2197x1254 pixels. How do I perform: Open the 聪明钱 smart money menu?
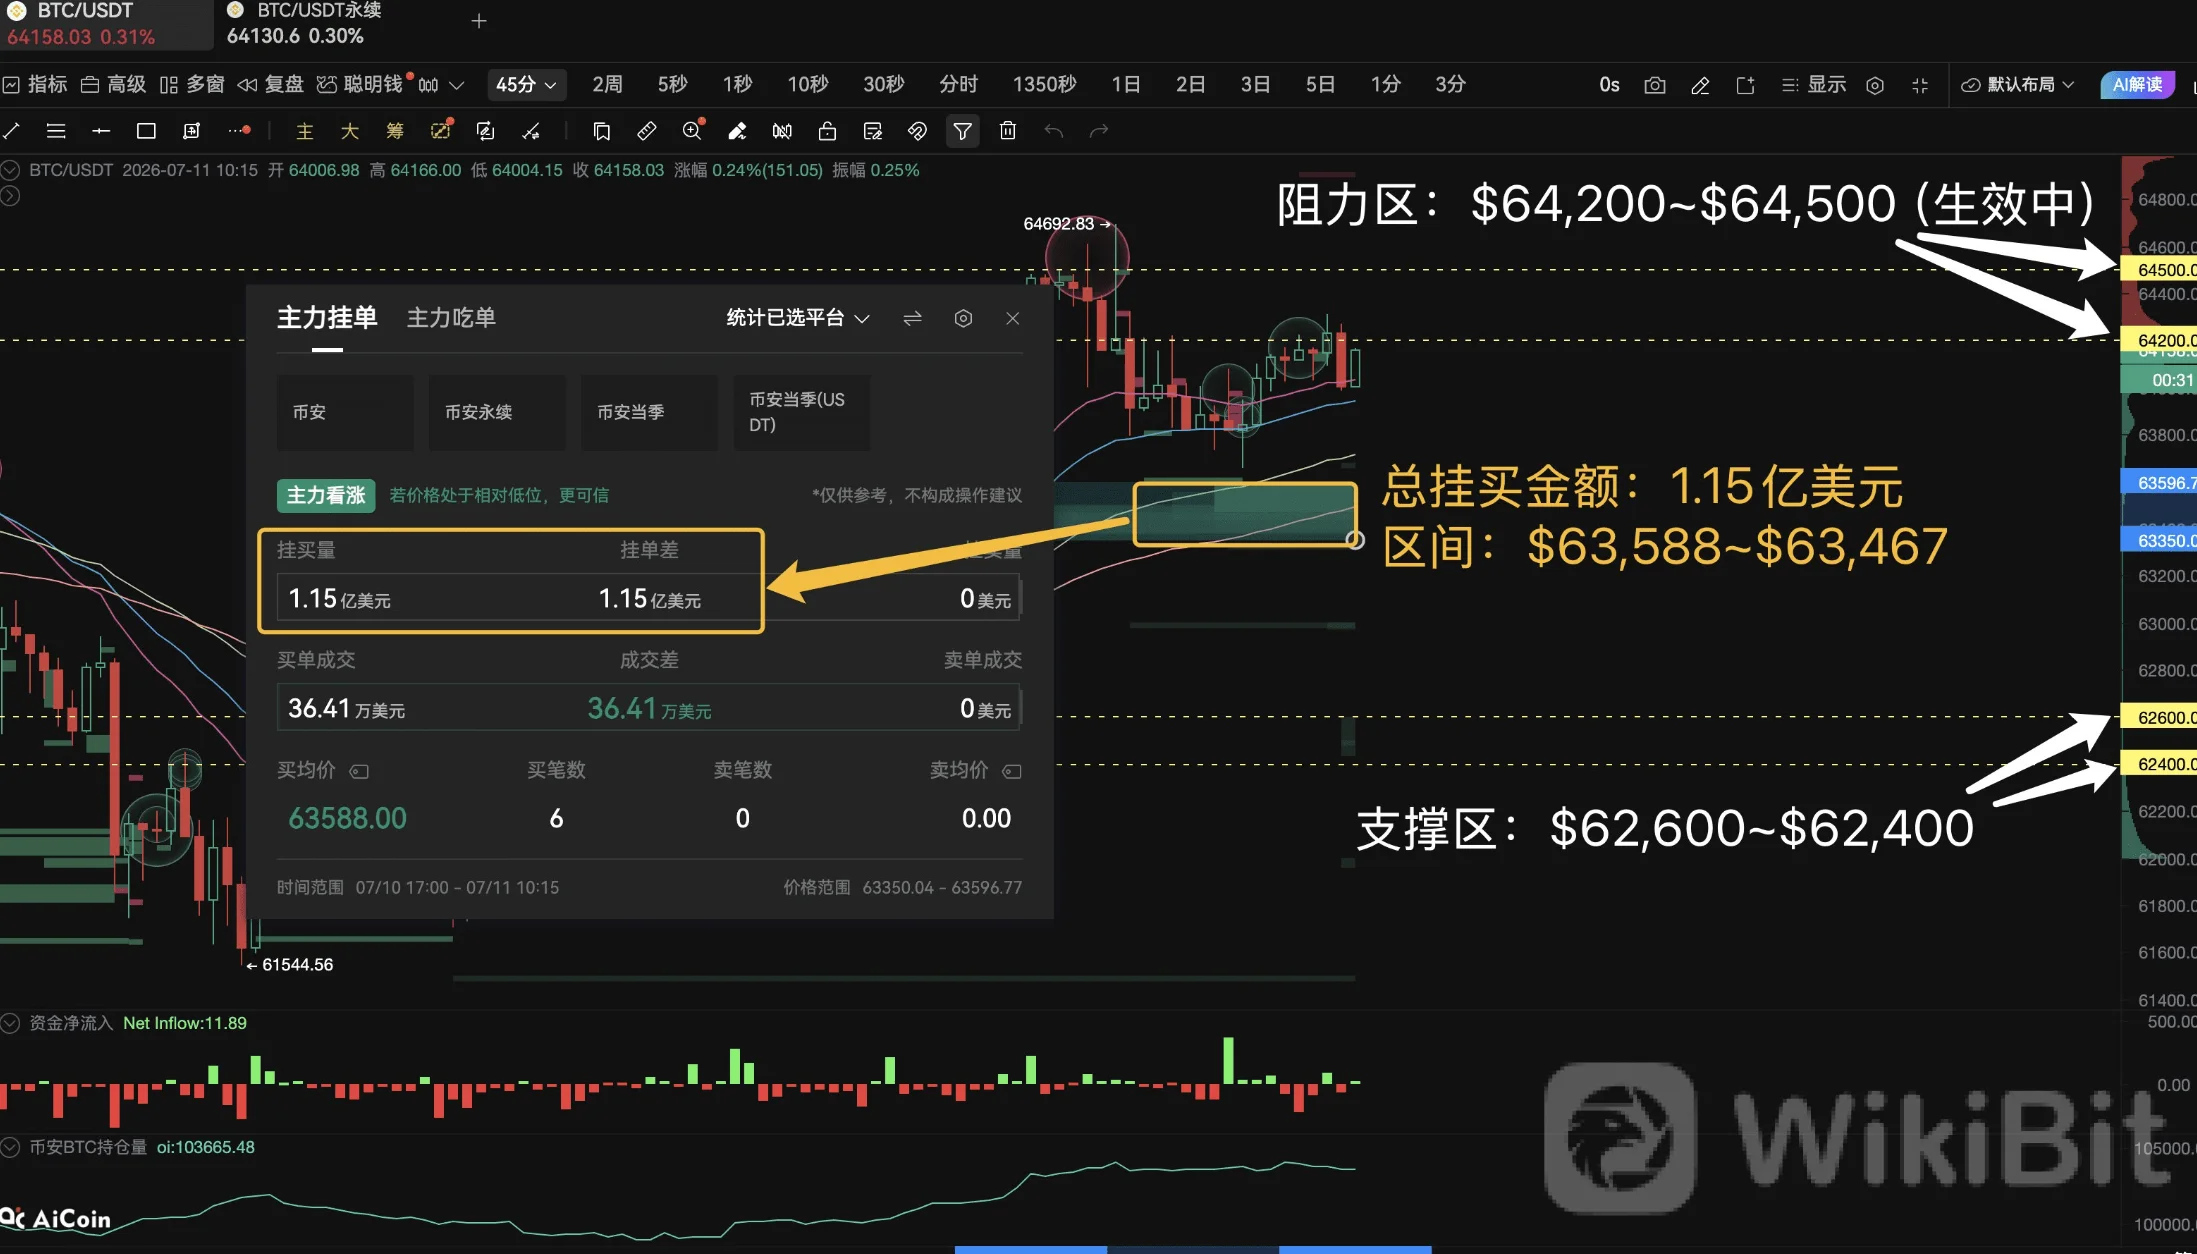coord(360,85)
